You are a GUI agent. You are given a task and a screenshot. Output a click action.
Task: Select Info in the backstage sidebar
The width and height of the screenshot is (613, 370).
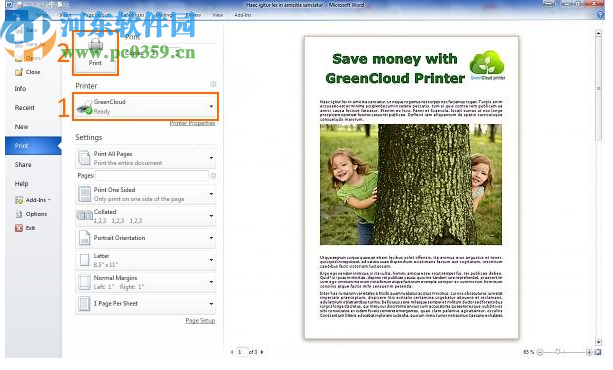(x=20, y=89)
